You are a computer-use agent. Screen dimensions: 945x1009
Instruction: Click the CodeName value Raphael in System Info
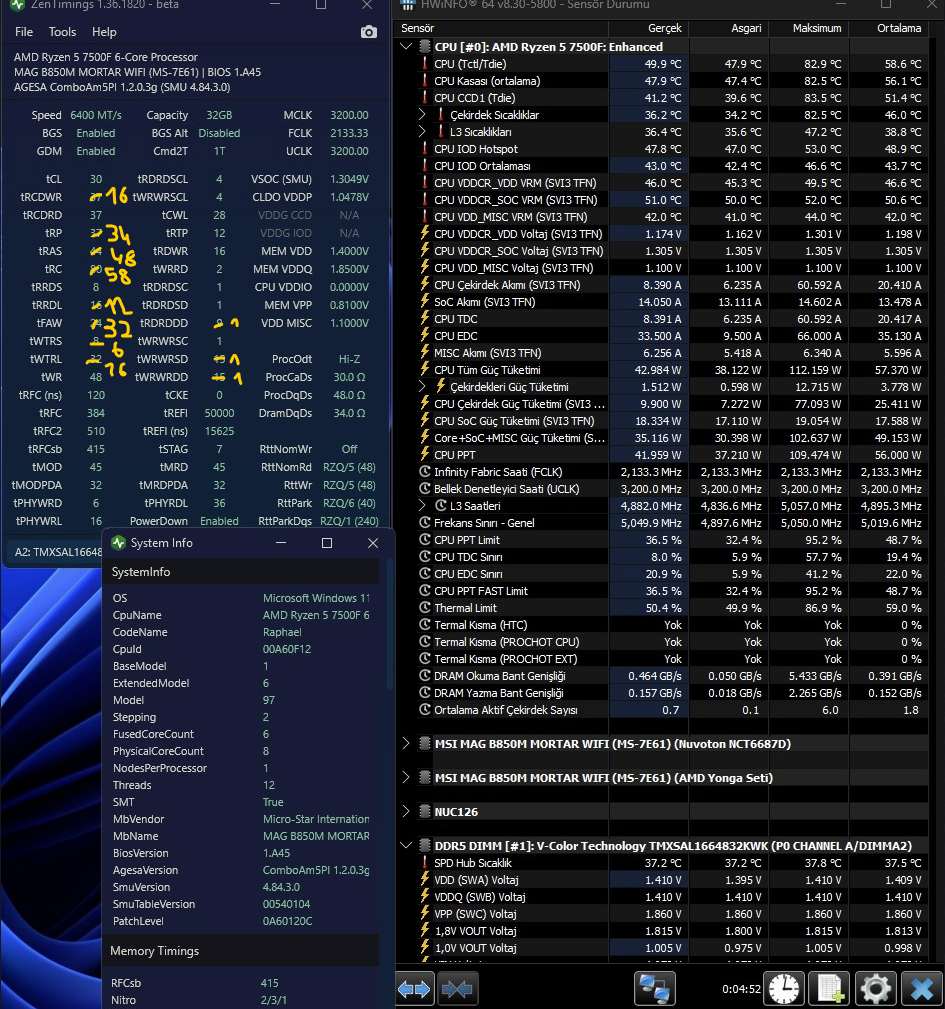[x=282, y=632]
